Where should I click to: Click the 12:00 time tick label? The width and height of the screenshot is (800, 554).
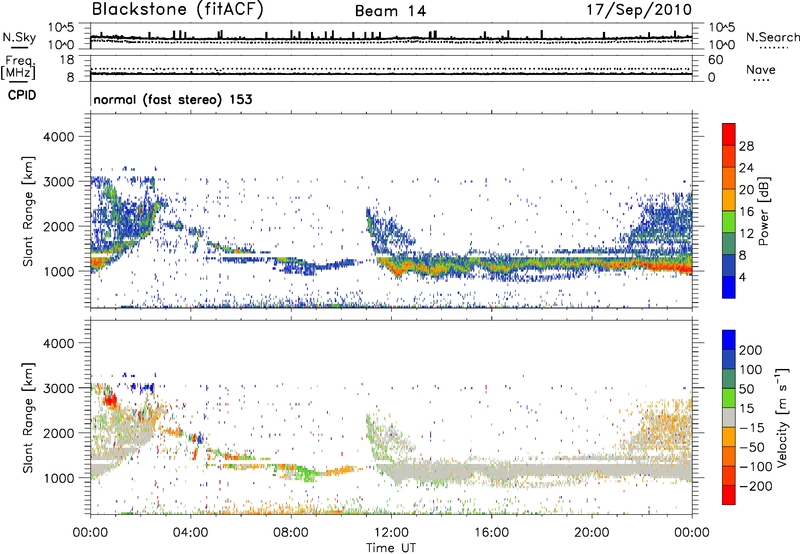(x=391, y=533)
